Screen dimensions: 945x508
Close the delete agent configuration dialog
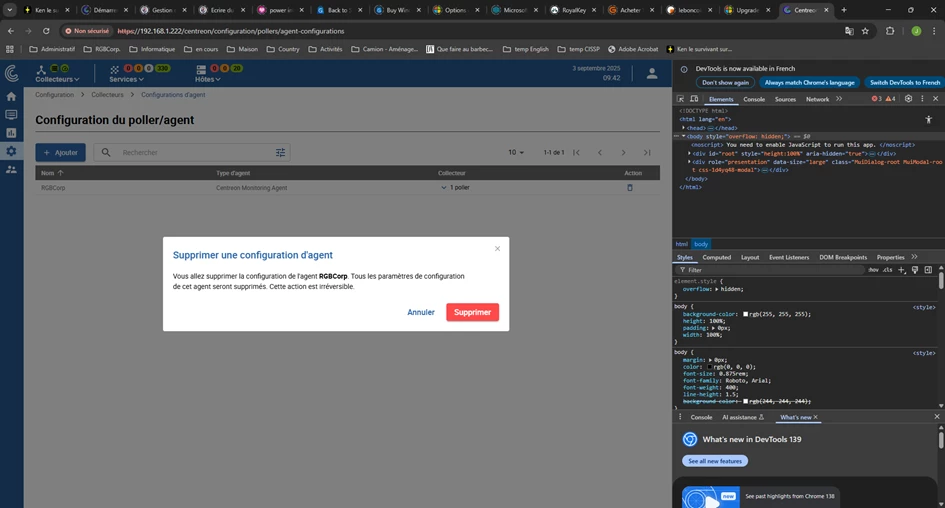coord(497,248)
